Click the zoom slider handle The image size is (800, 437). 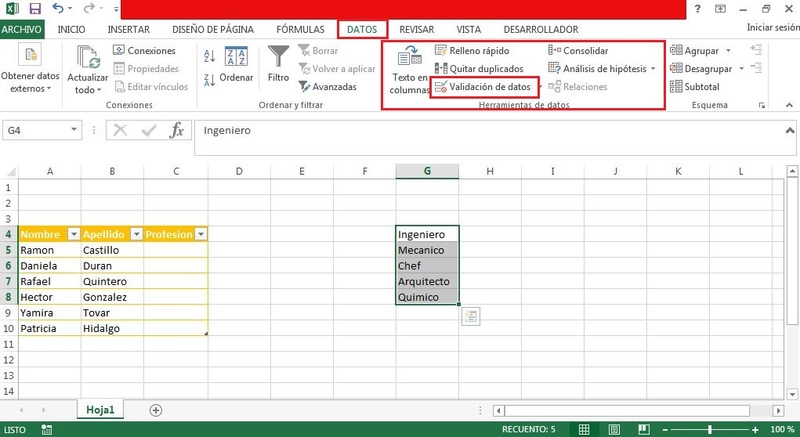(x=710, y=429)
